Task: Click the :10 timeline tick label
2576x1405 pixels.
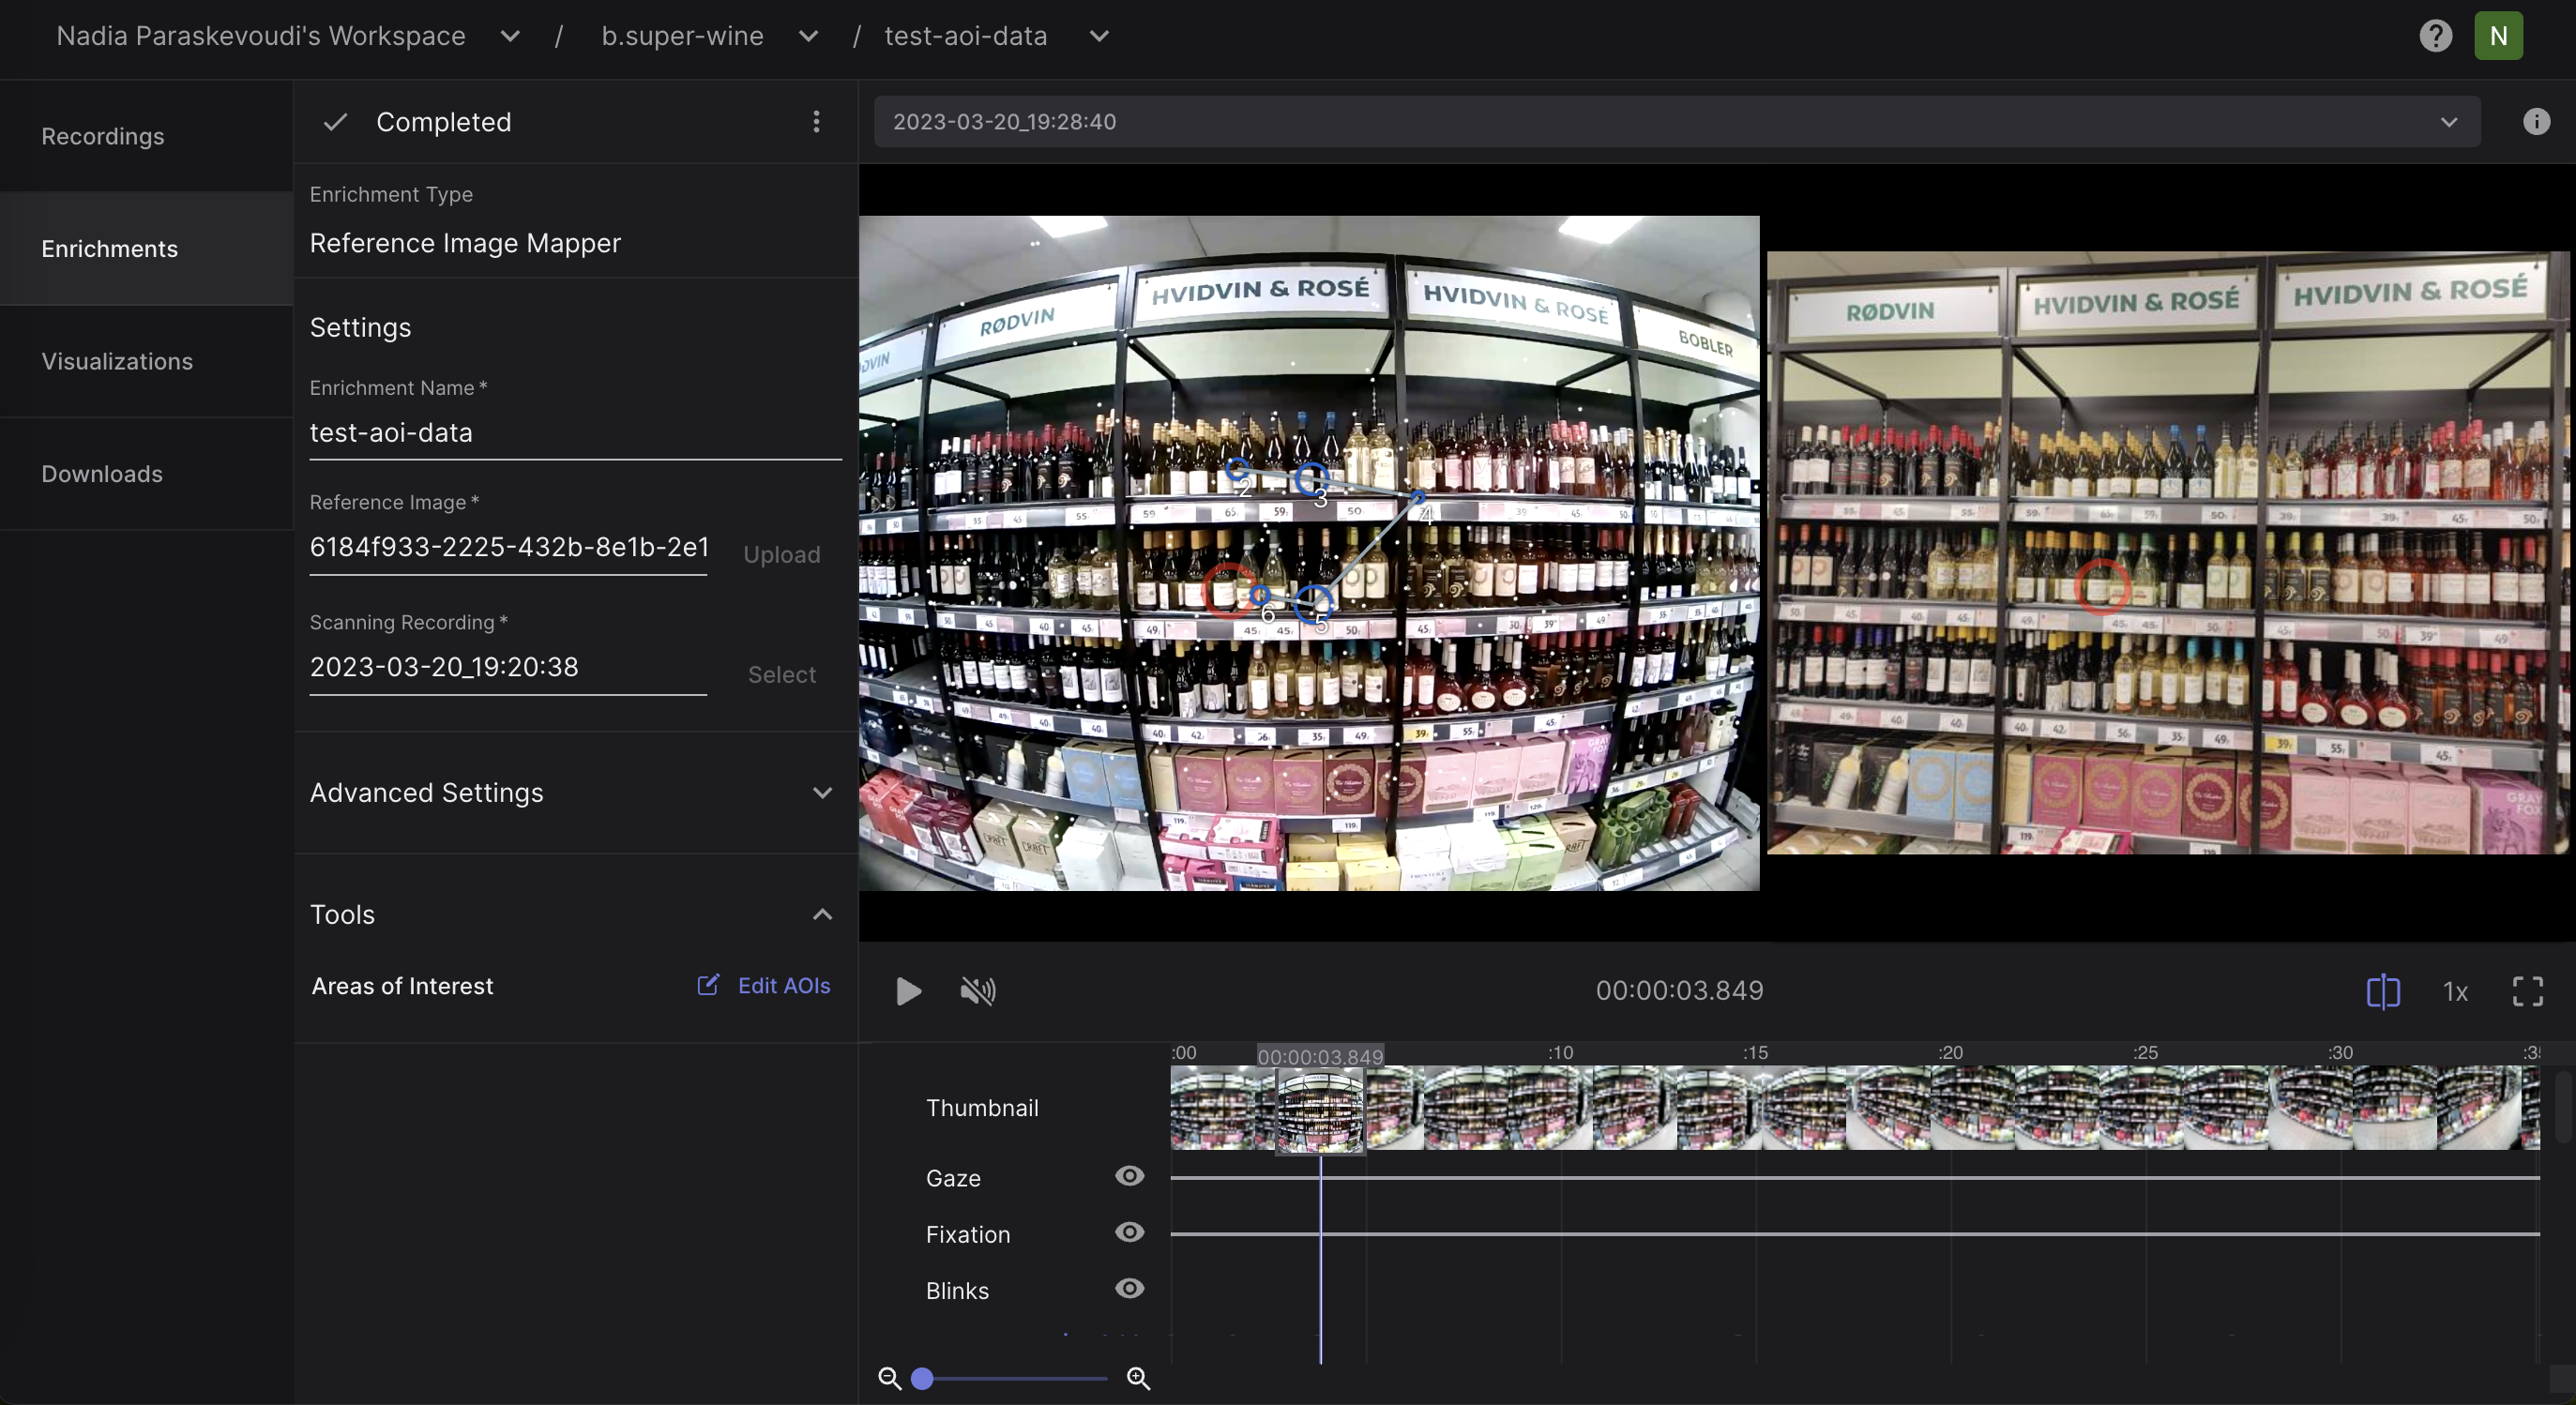Action: coord(1560,1052)
